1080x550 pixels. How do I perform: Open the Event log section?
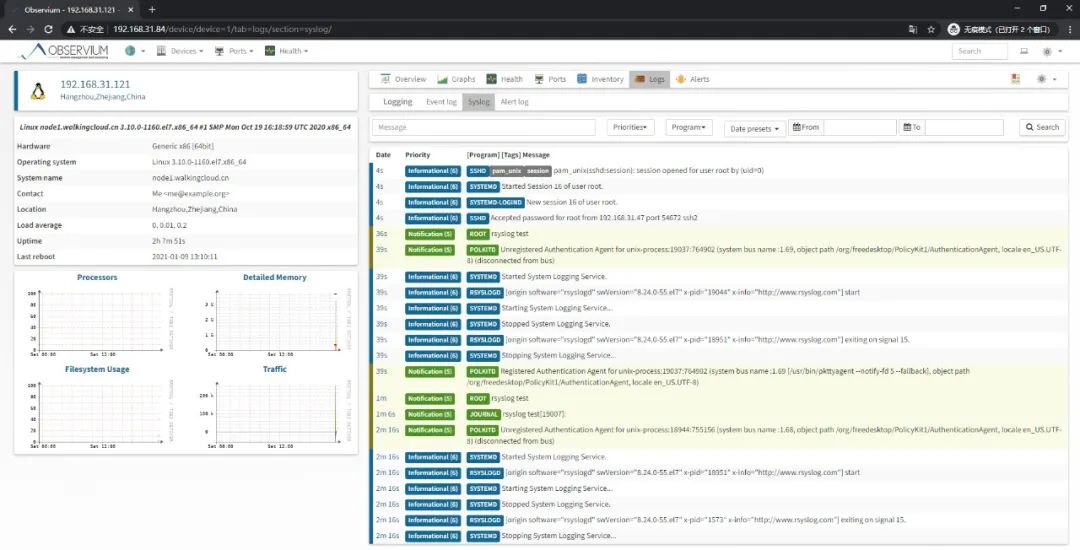[x=441, y=102]
